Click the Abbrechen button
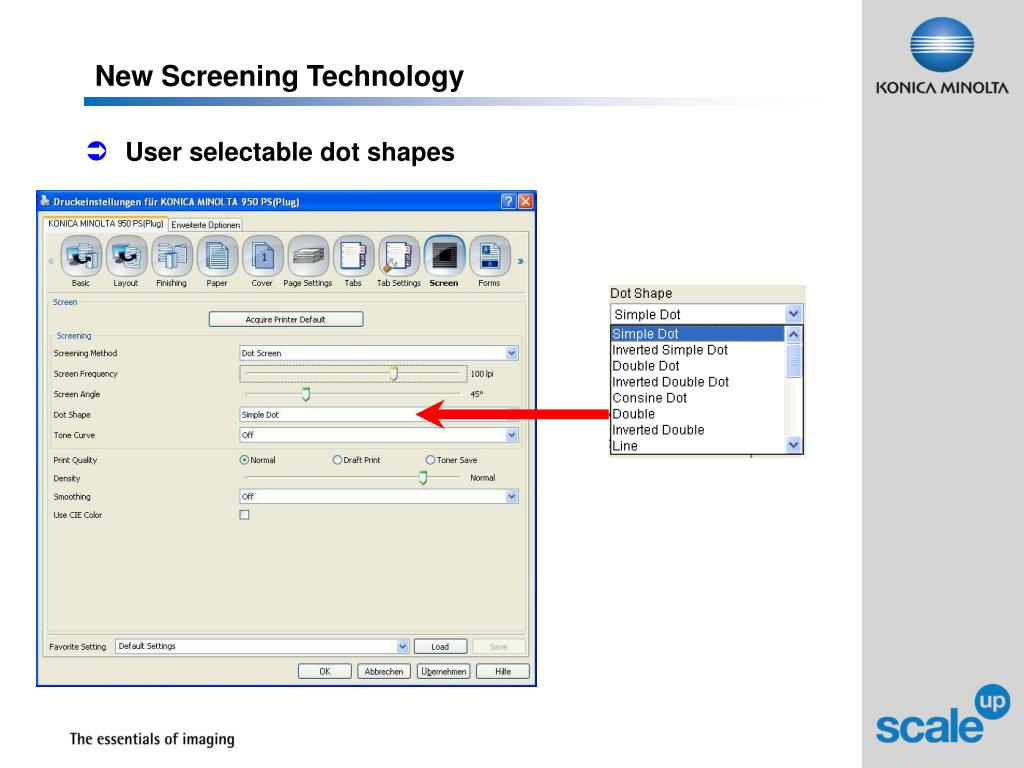1024x768 pixels. pos(384,671)
